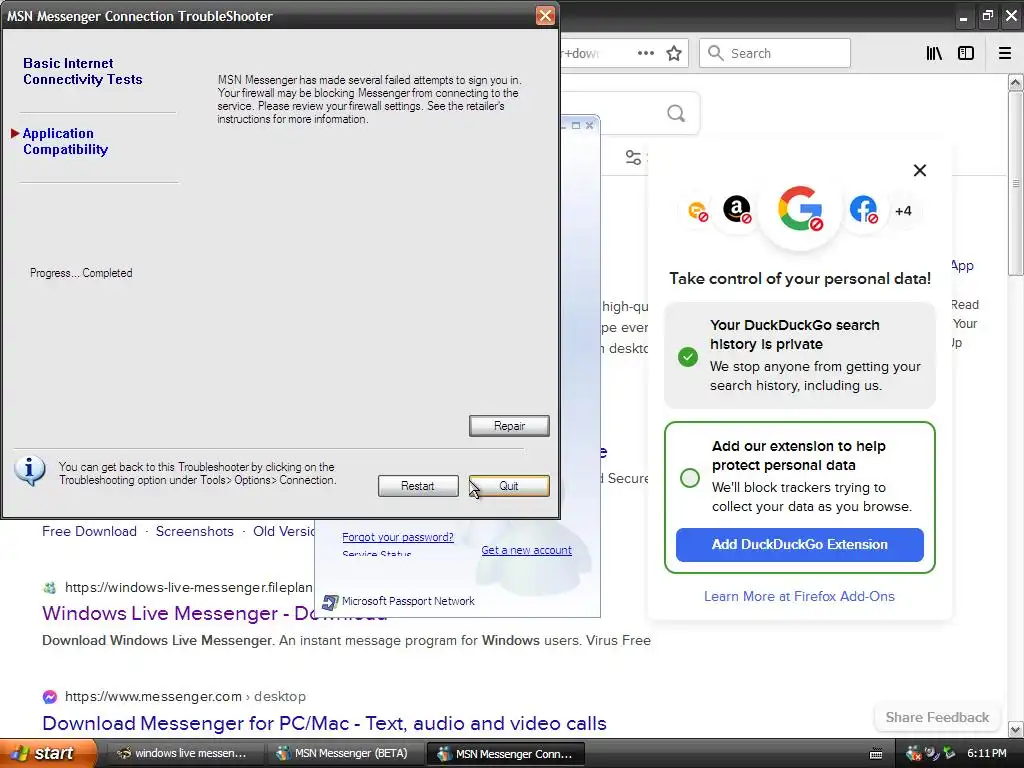
Task: Click the Quit button in the TroubleShooter
Action: point(509,486)
